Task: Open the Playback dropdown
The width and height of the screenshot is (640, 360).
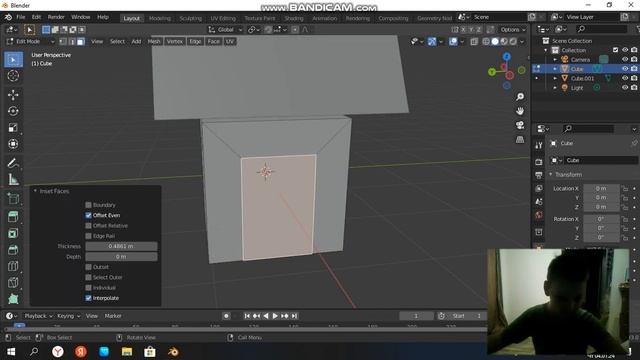Action: point(38,316)
